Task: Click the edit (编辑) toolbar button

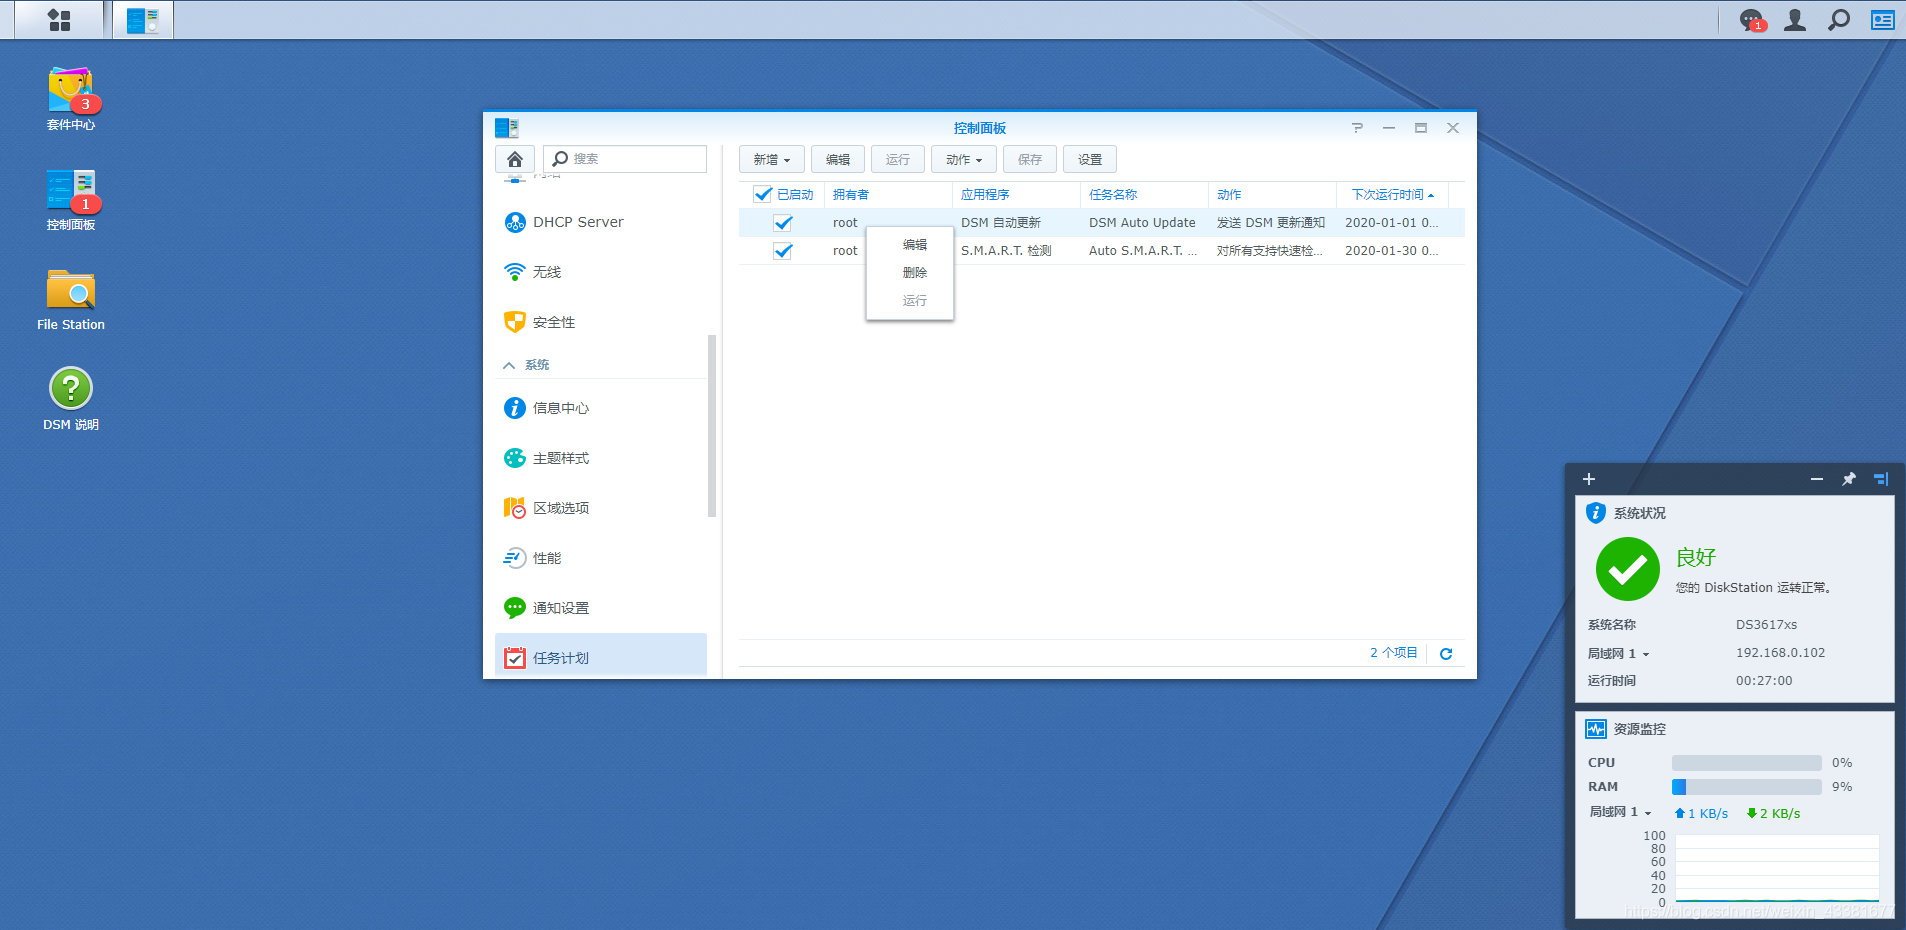Action: 838,160
